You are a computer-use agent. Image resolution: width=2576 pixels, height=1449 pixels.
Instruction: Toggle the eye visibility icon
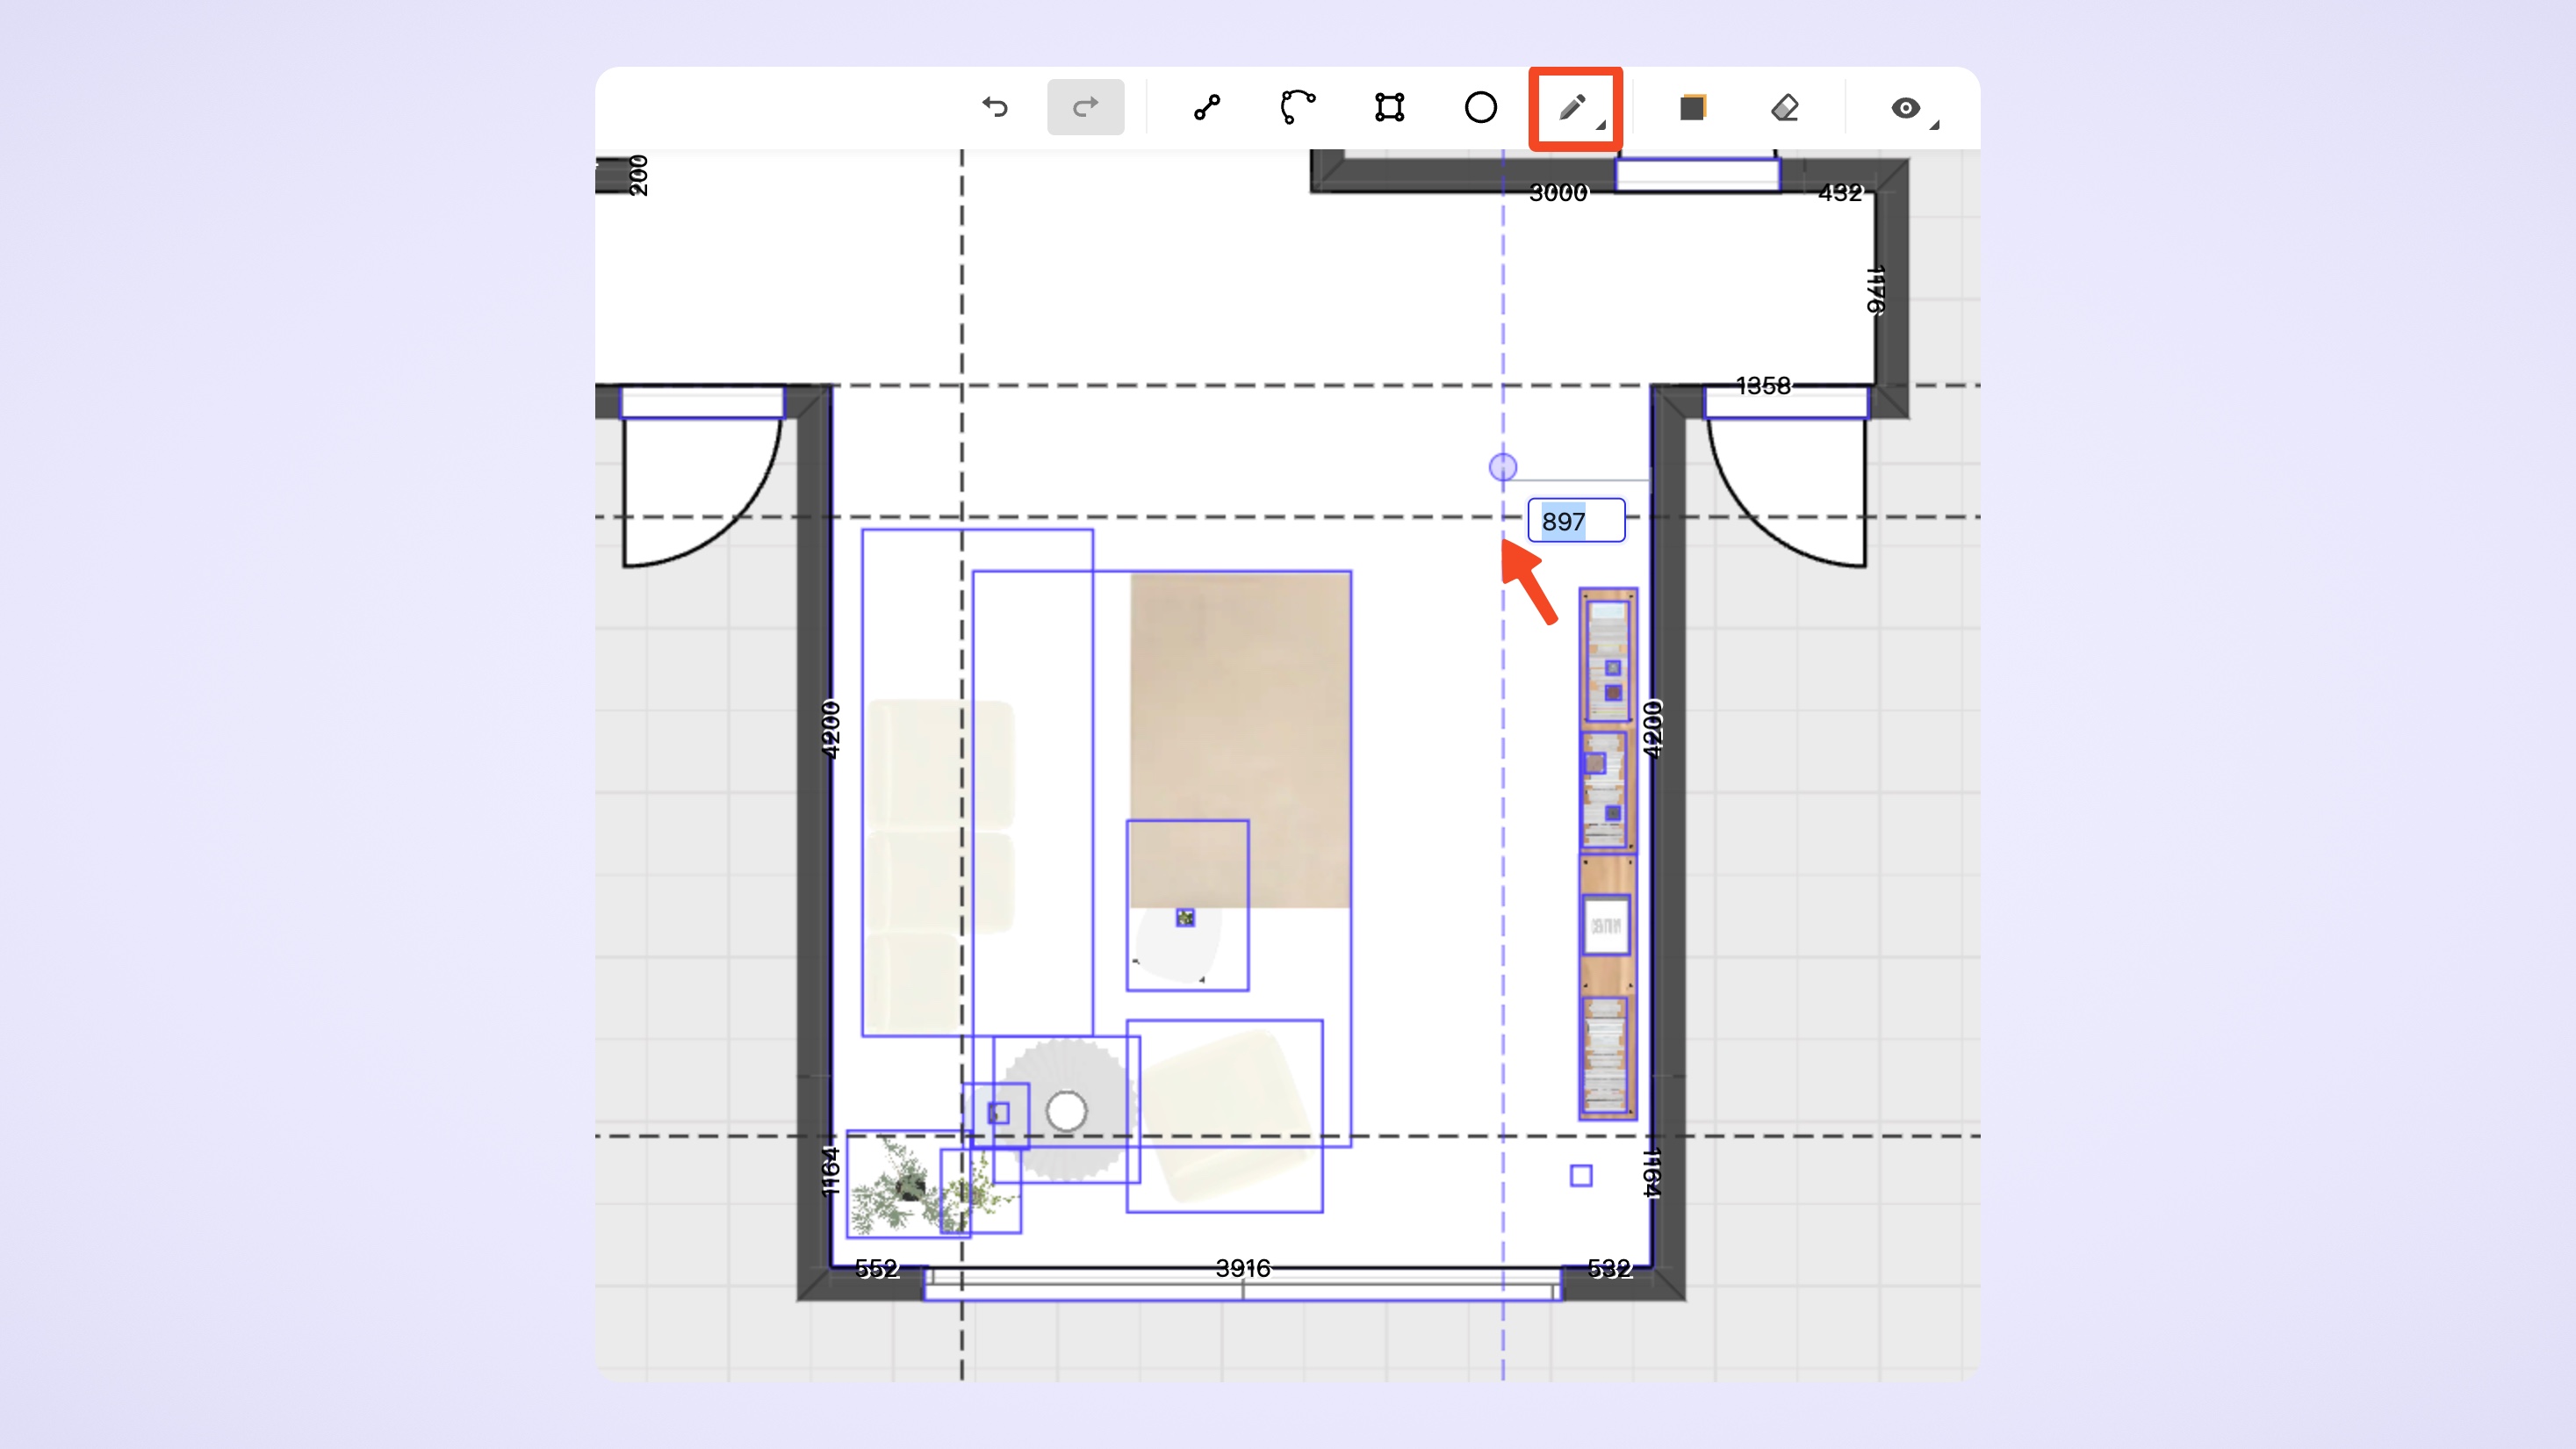1905,107
